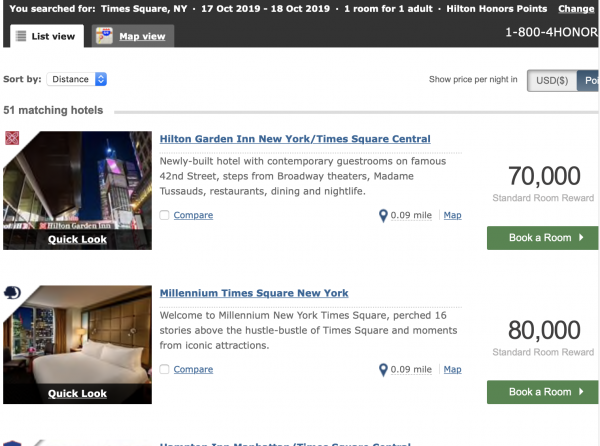This screenshot has width=600, height=446.
Task: Select the List view tab
Action: [x=46, y=37]
